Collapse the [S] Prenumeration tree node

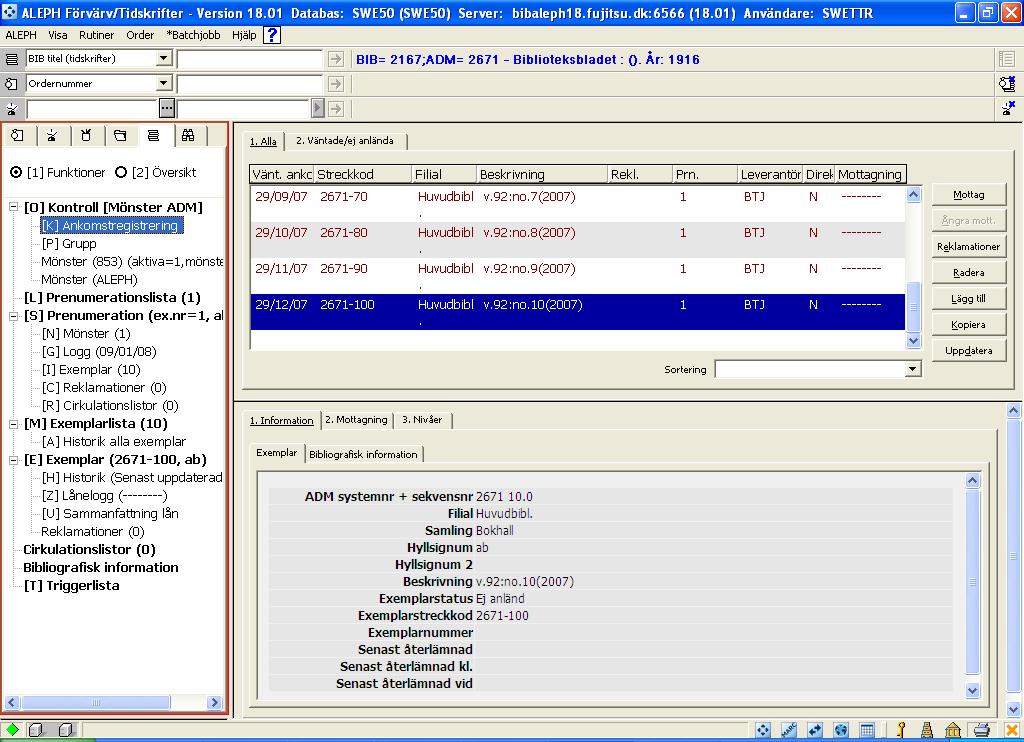pos(13,315)
